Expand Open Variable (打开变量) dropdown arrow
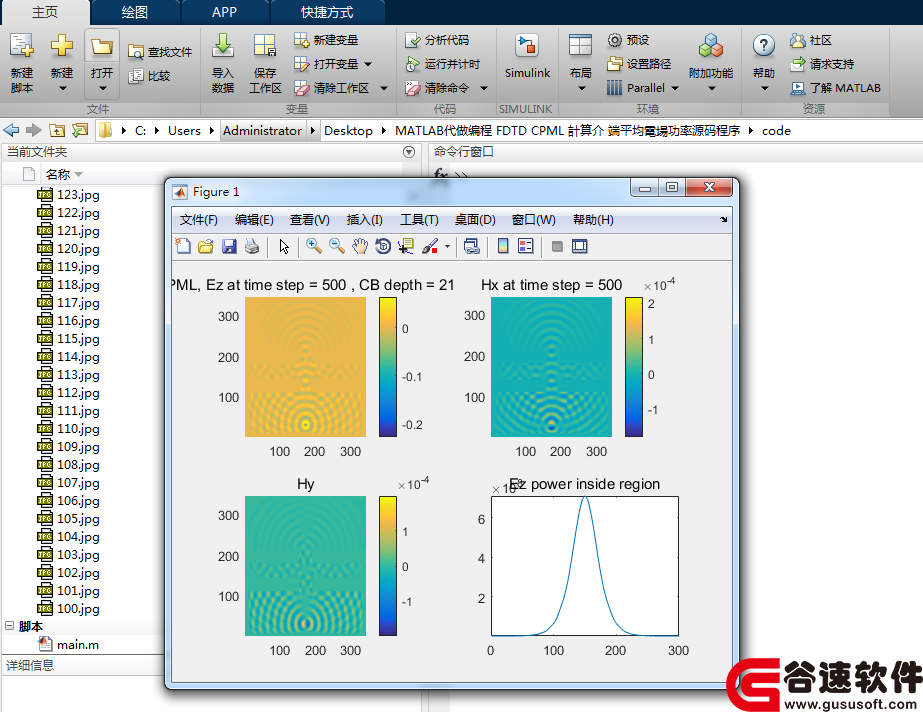Image resolution: width=923 pixels, height=712 pixels. click(x=368, y=64)
